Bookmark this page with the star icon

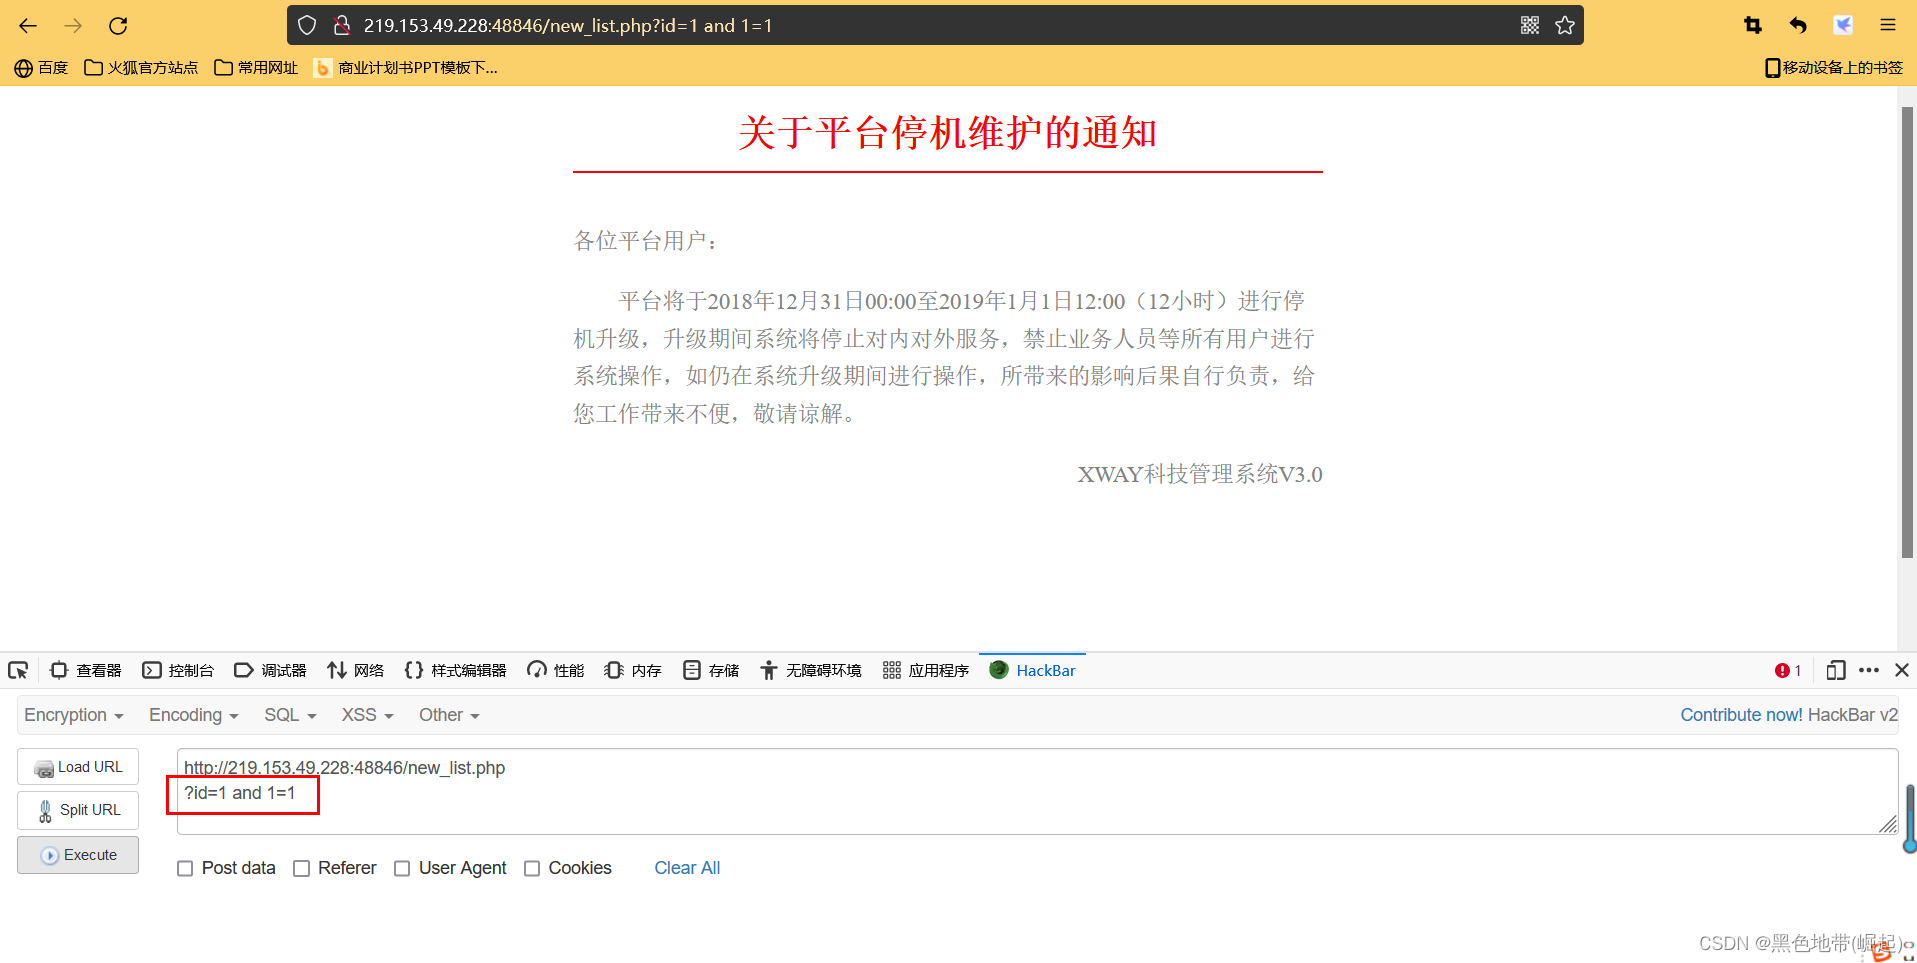(1565, 26)
